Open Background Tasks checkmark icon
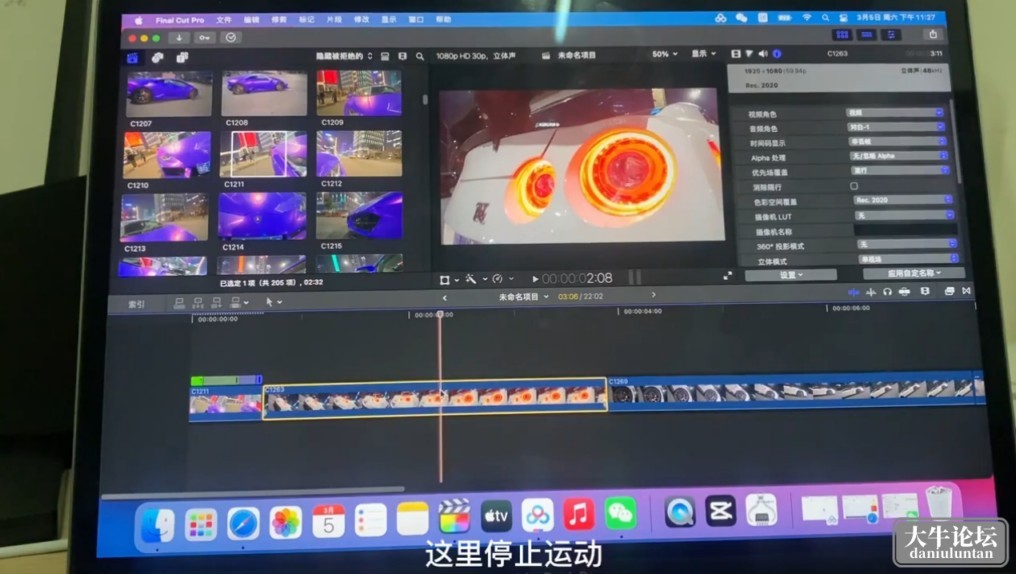Viewport: 1016px width, 574px height. (x=231, y=38)
